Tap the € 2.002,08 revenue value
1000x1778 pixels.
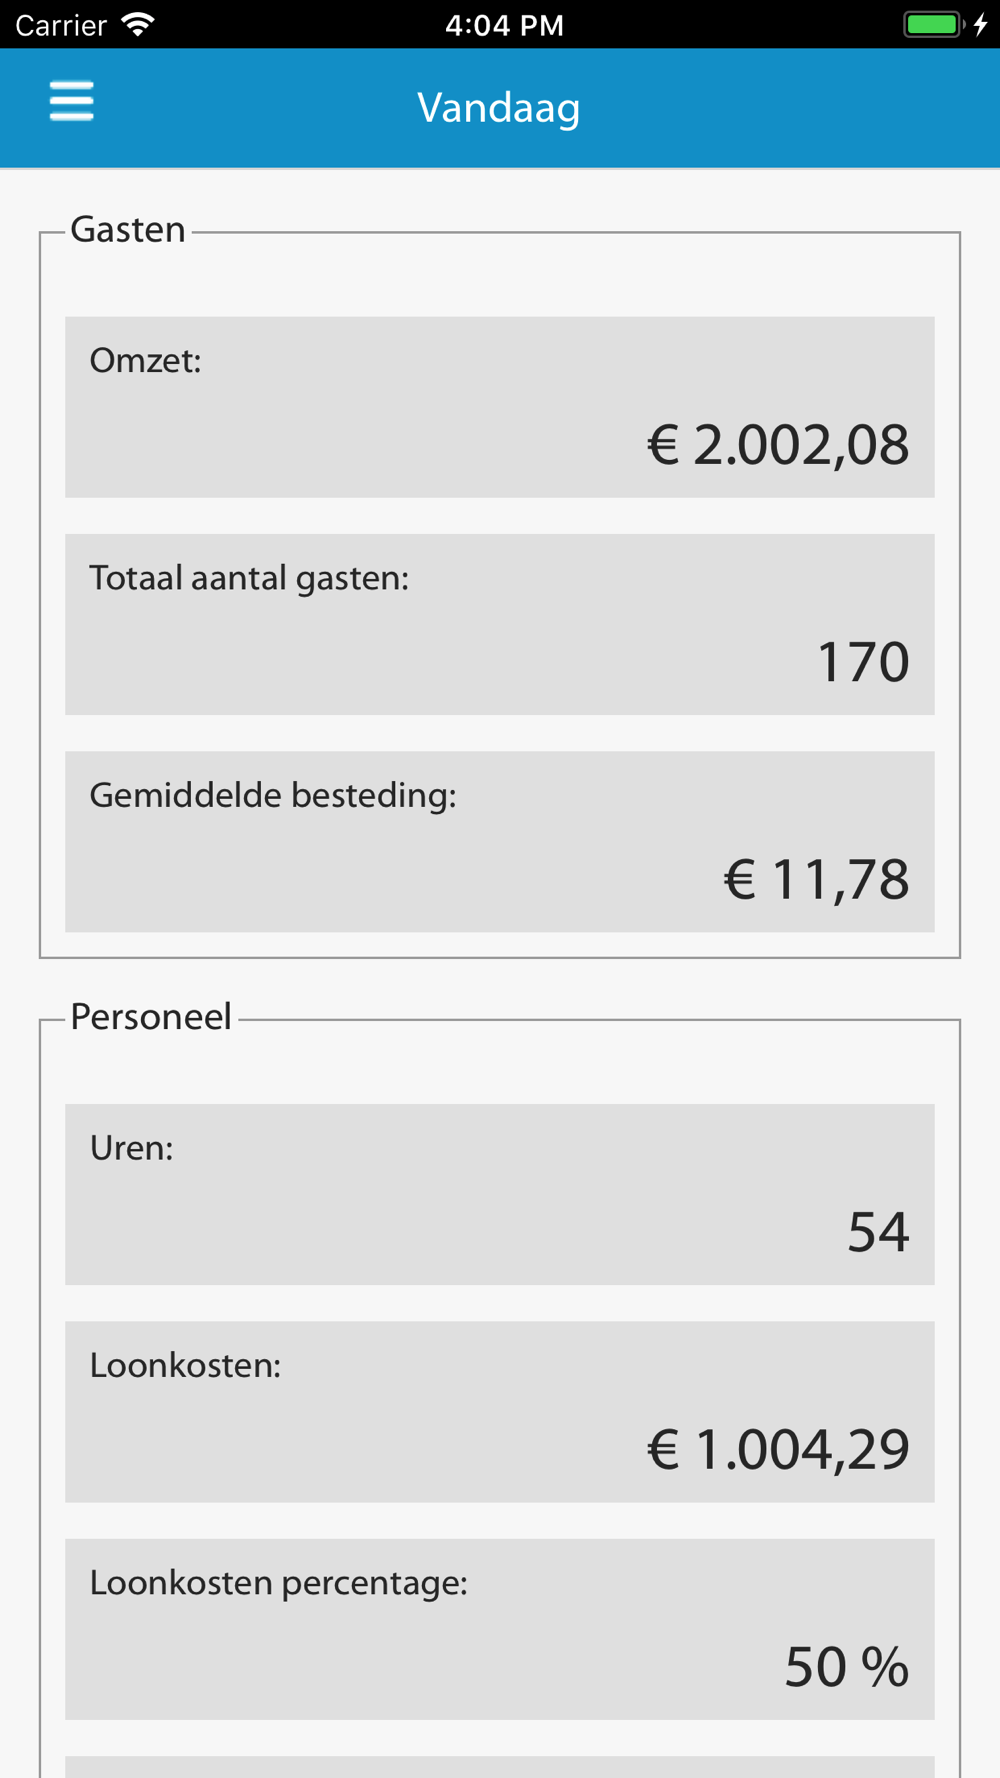click(x=778, y=444)
